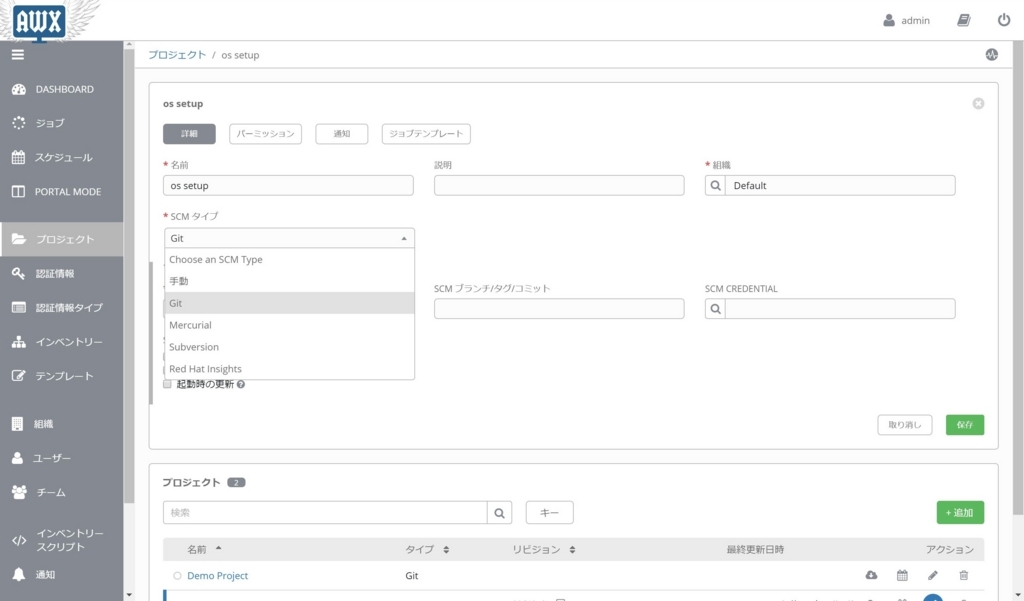Toggle the hamburger sidebar menu

click(18, 55)
